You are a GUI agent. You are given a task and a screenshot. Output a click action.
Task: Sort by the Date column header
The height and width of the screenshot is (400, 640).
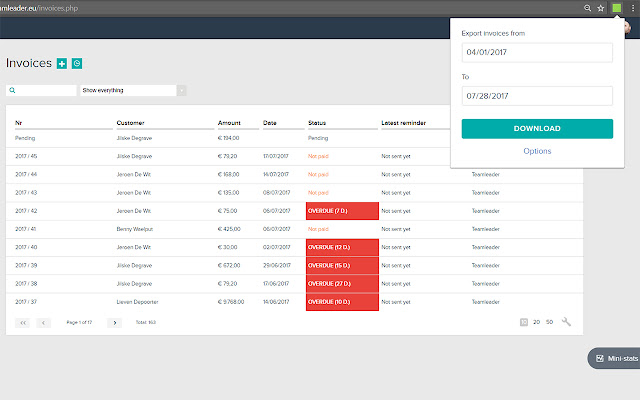tap(269, 123)
